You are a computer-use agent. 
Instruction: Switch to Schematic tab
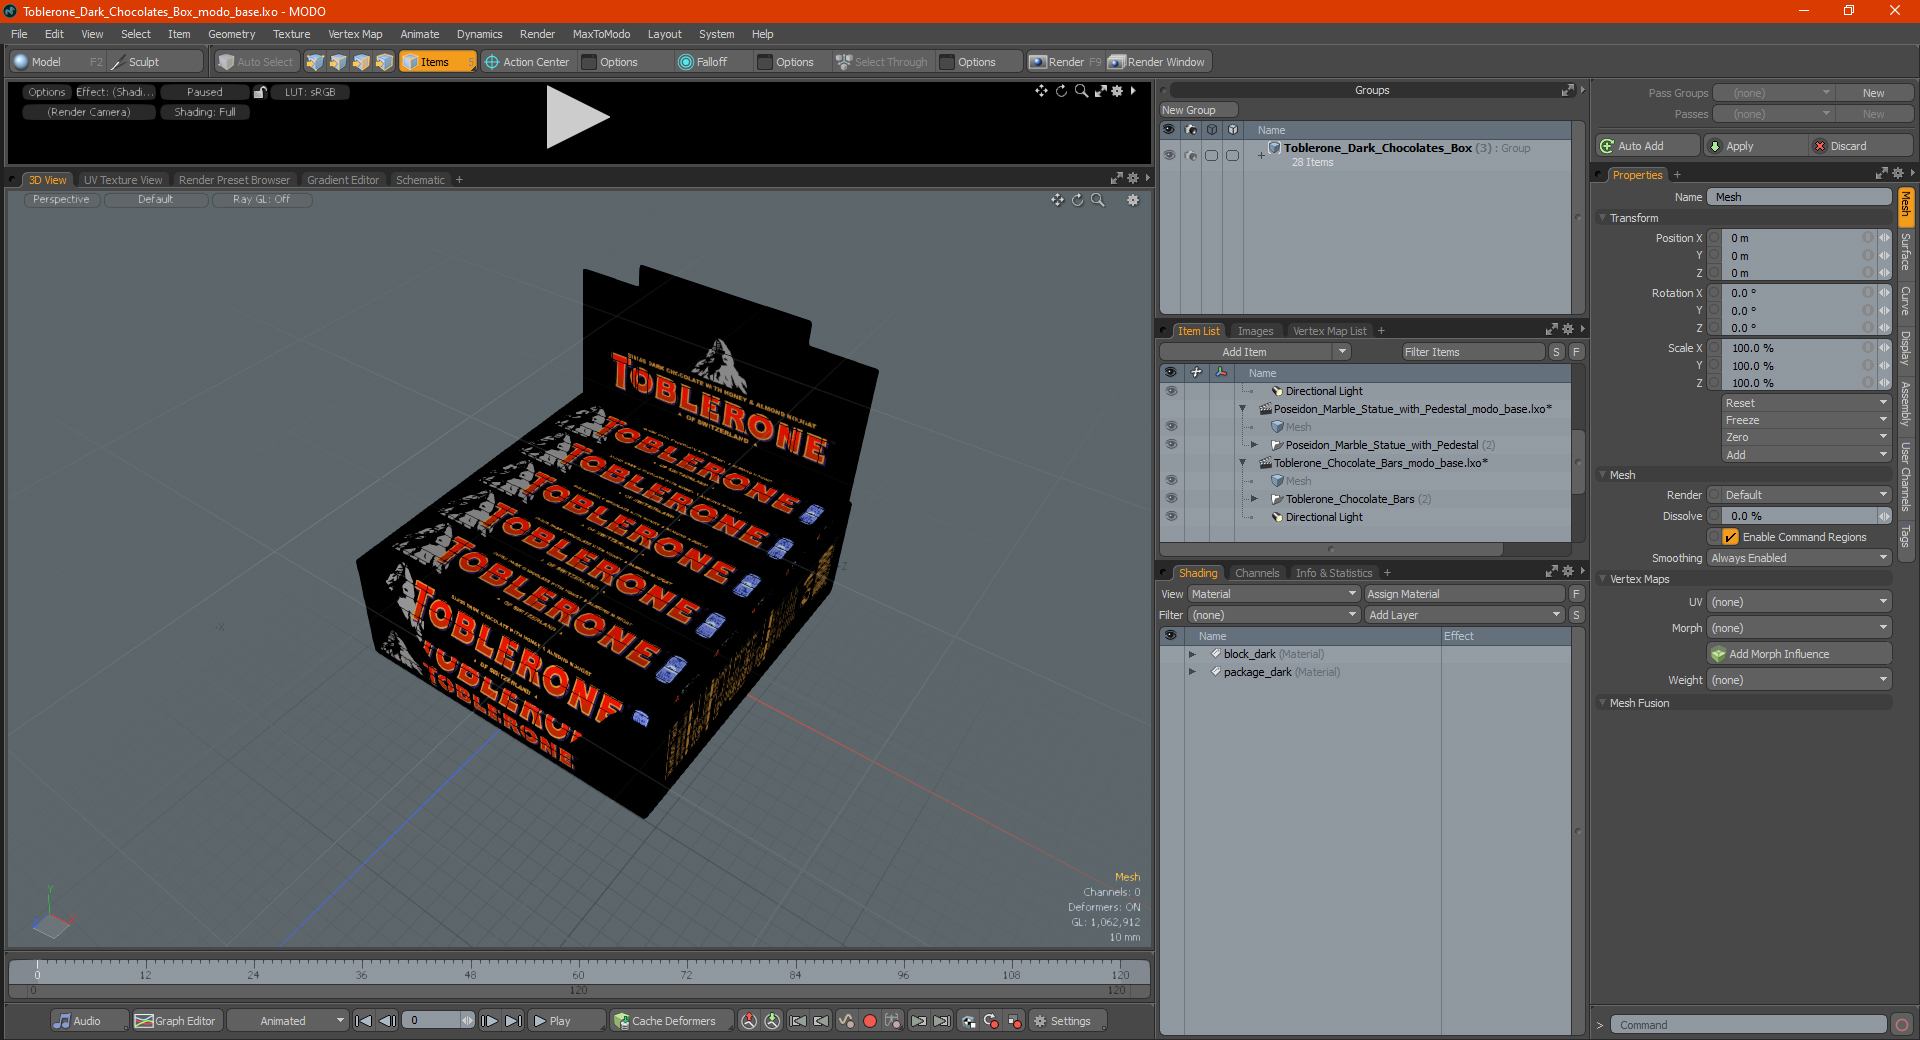tap(420, 180)
